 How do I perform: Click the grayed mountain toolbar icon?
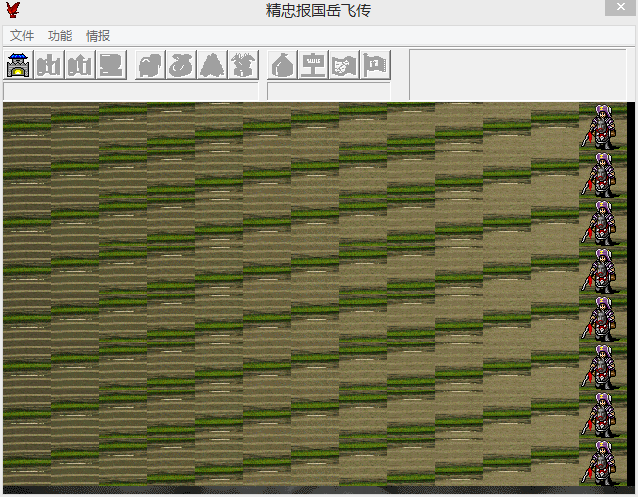[212, 65]
